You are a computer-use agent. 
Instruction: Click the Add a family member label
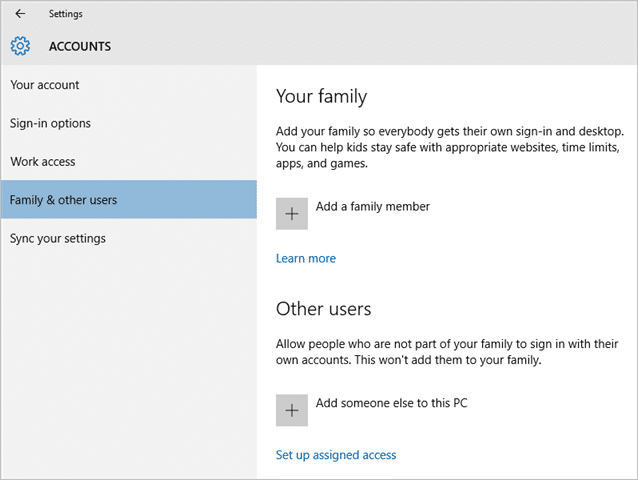(372, 206)
